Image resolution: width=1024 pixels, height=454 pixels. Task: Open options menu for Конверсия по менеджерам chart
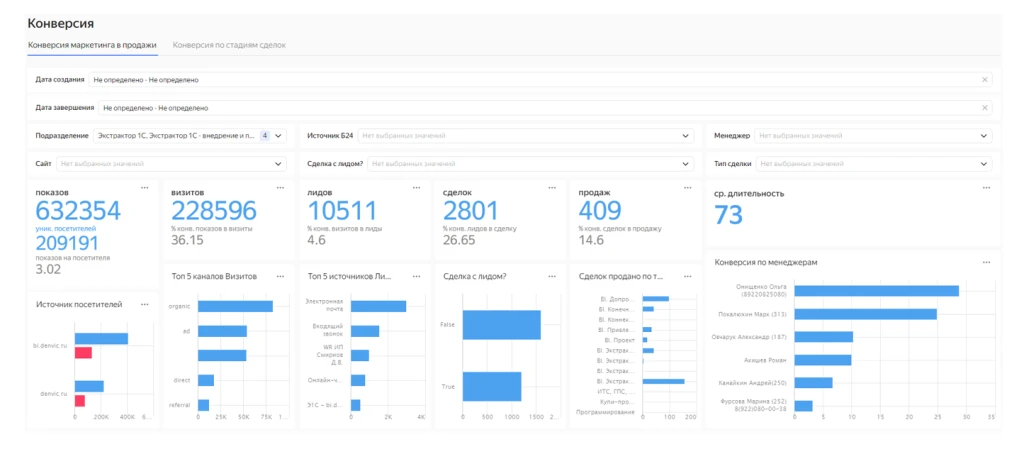(986, 262)
